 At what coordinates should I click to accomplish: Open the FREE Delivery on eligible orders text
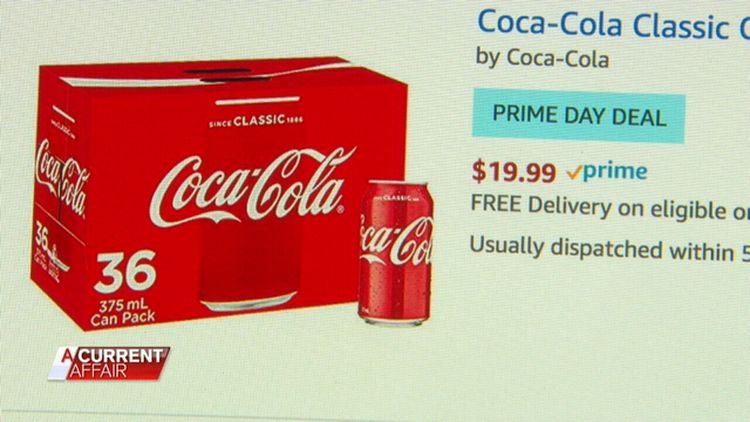(610, 208)
